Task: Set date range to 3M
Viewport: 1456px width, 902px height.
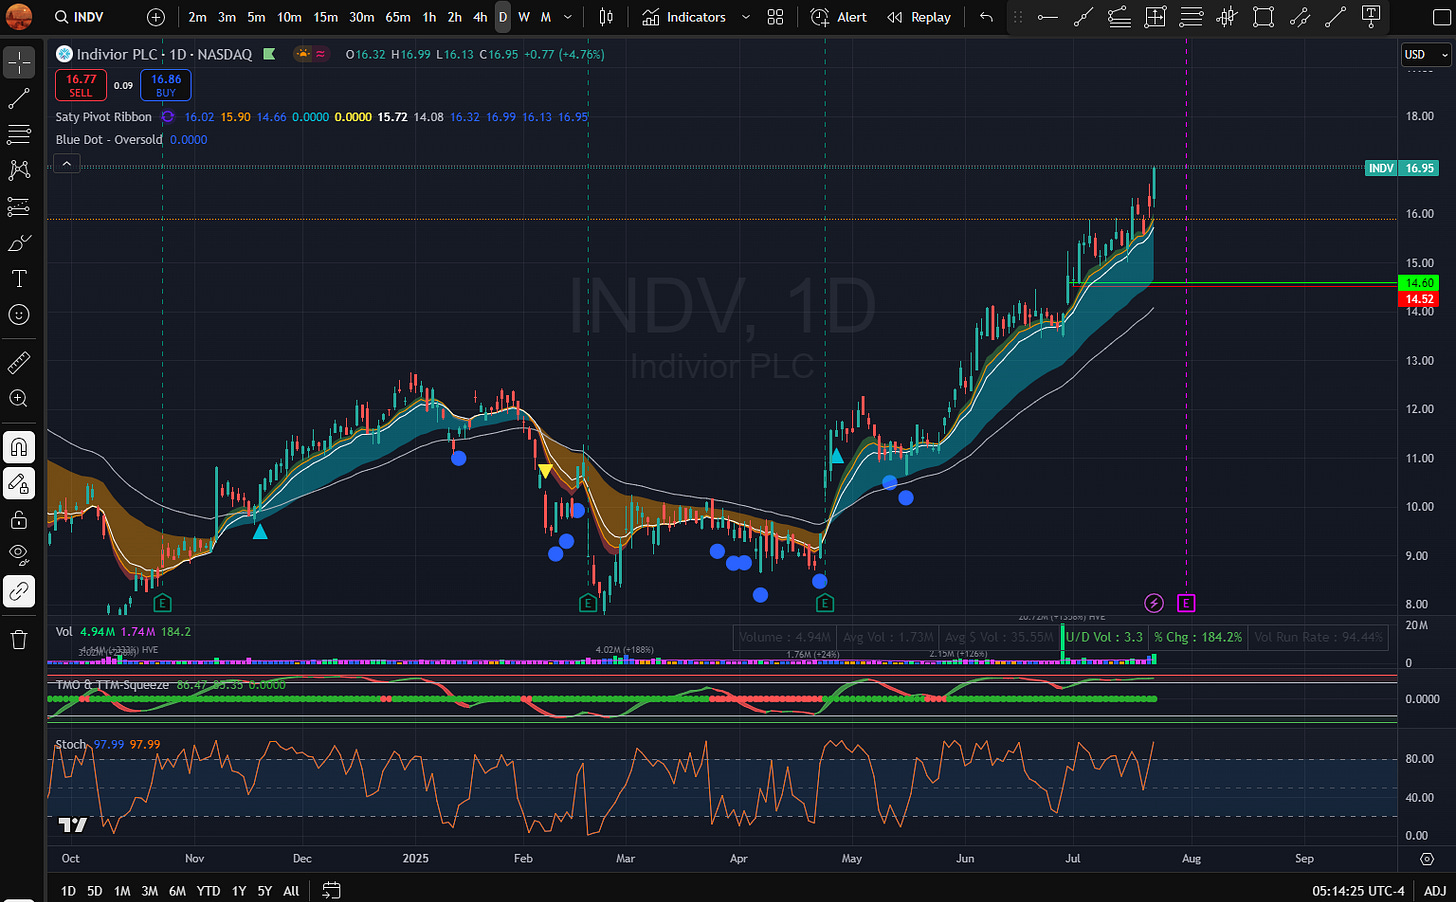Action: (x=150, y=890)
